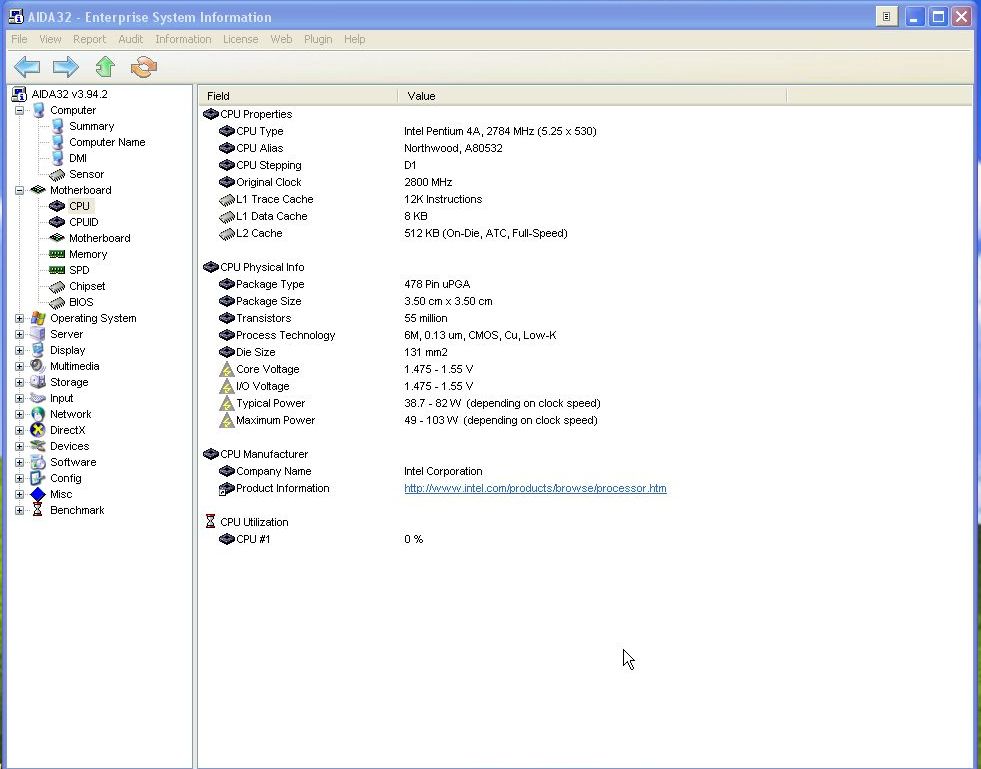Open the Intel processor product link
981x769 pixels.
click(535, 488)
